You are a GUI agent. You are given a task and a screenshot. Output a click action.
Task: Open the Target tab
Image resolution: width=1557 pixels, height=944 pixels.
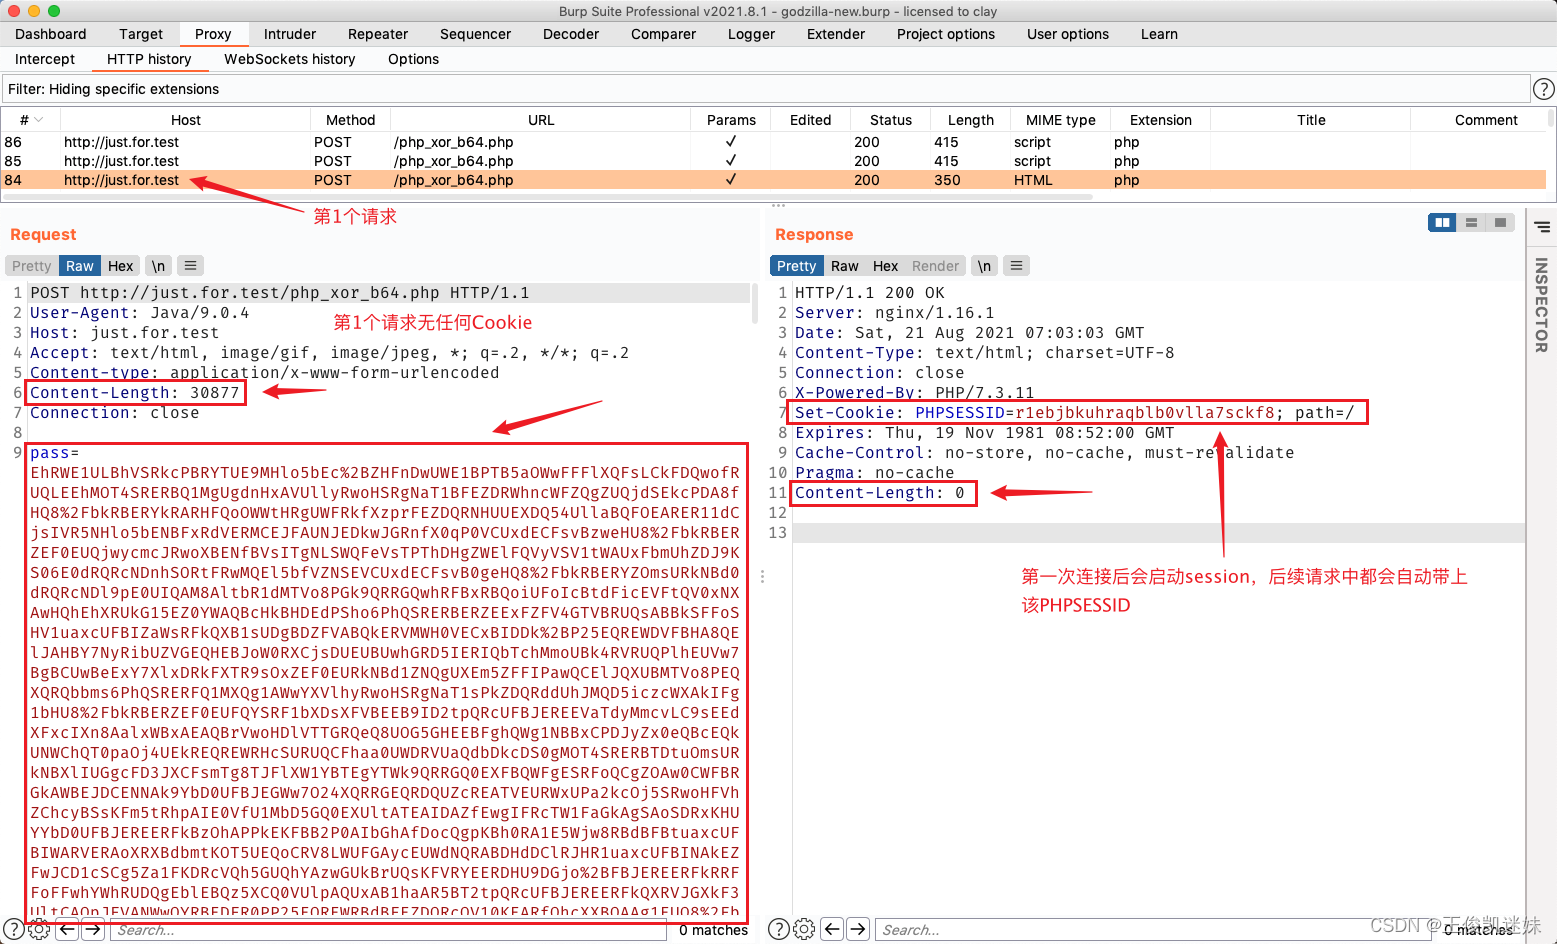tap(141, 34)
